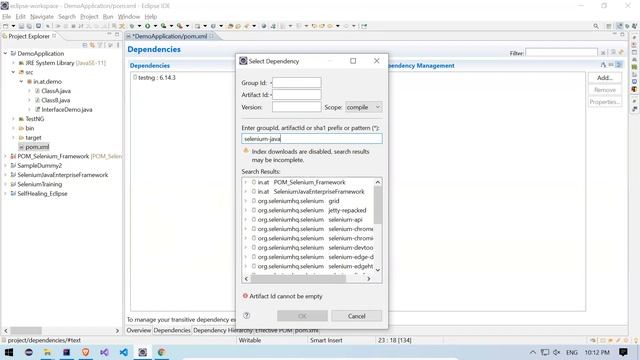Open the notifications center icon
This screenshot has width=640, height=360.
pos(623,352)
